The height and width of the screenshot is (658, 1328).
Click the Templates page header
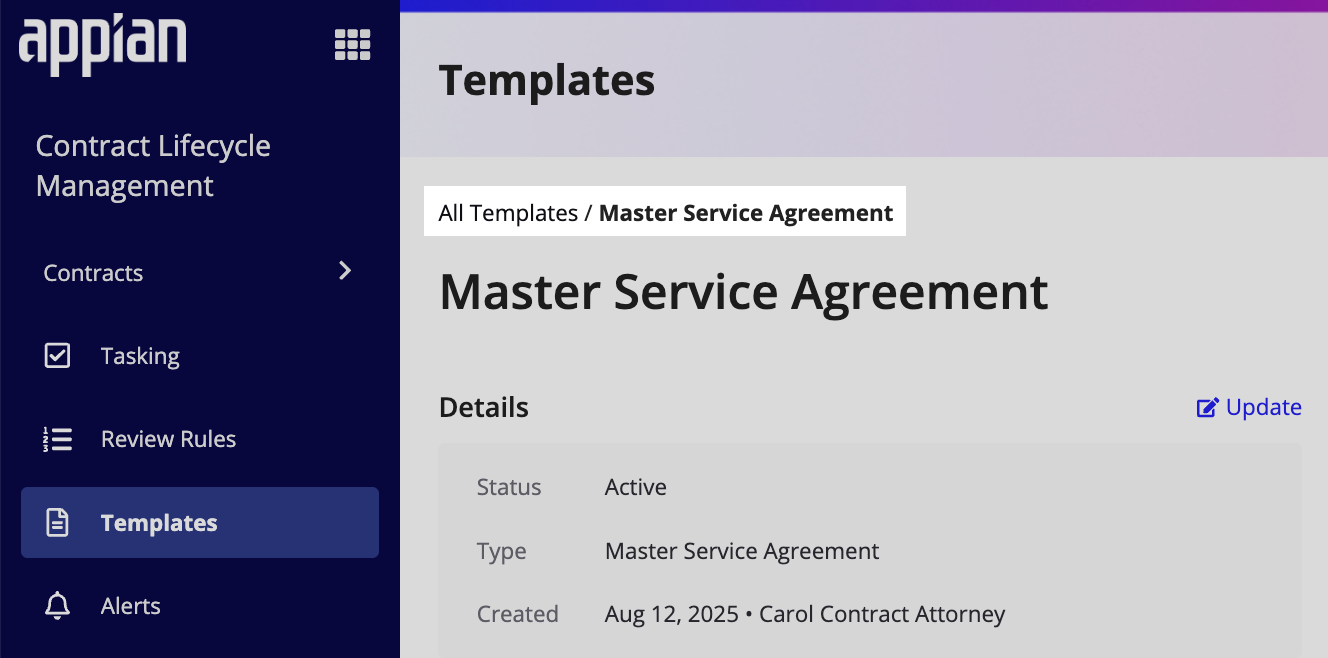pos(547,80)
